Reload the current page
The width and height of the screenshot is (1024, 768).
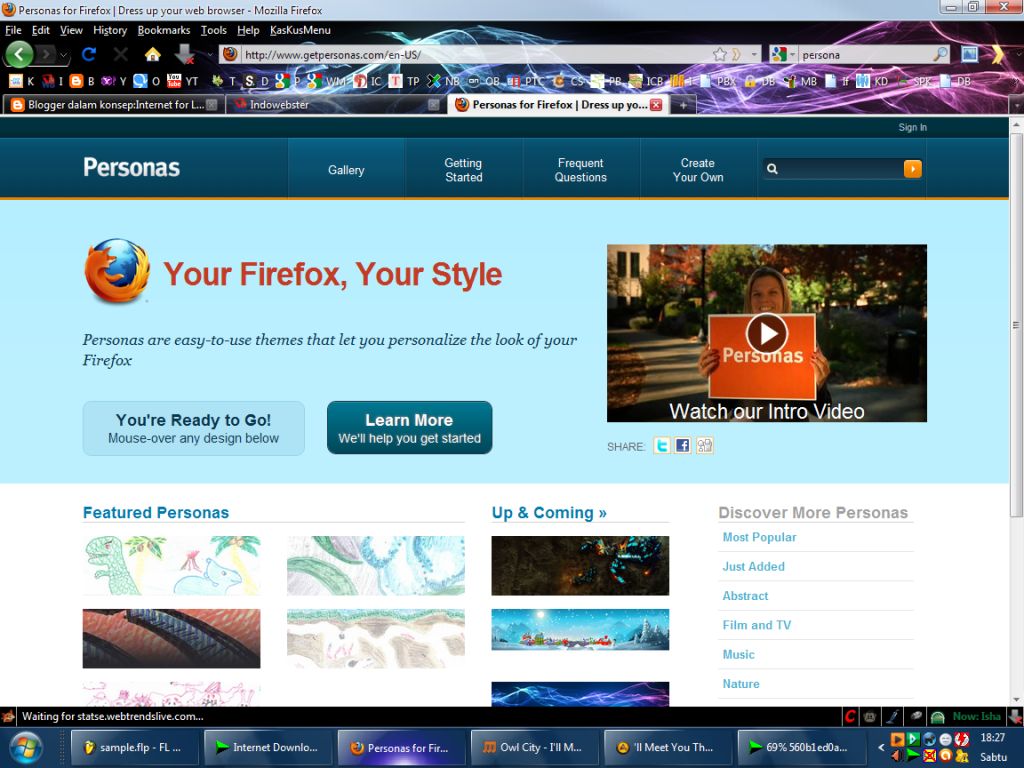89,54
